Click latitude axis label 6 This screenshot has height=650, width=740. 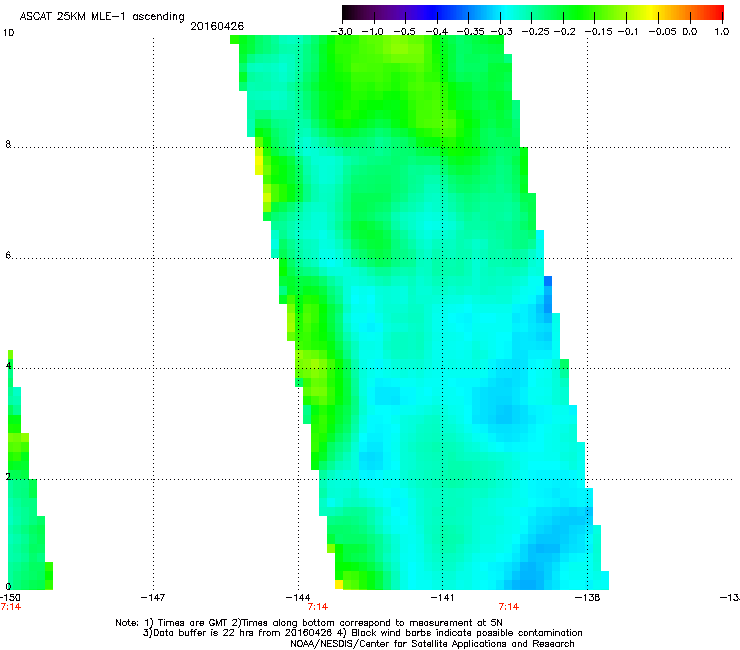[x=8, y=255]
